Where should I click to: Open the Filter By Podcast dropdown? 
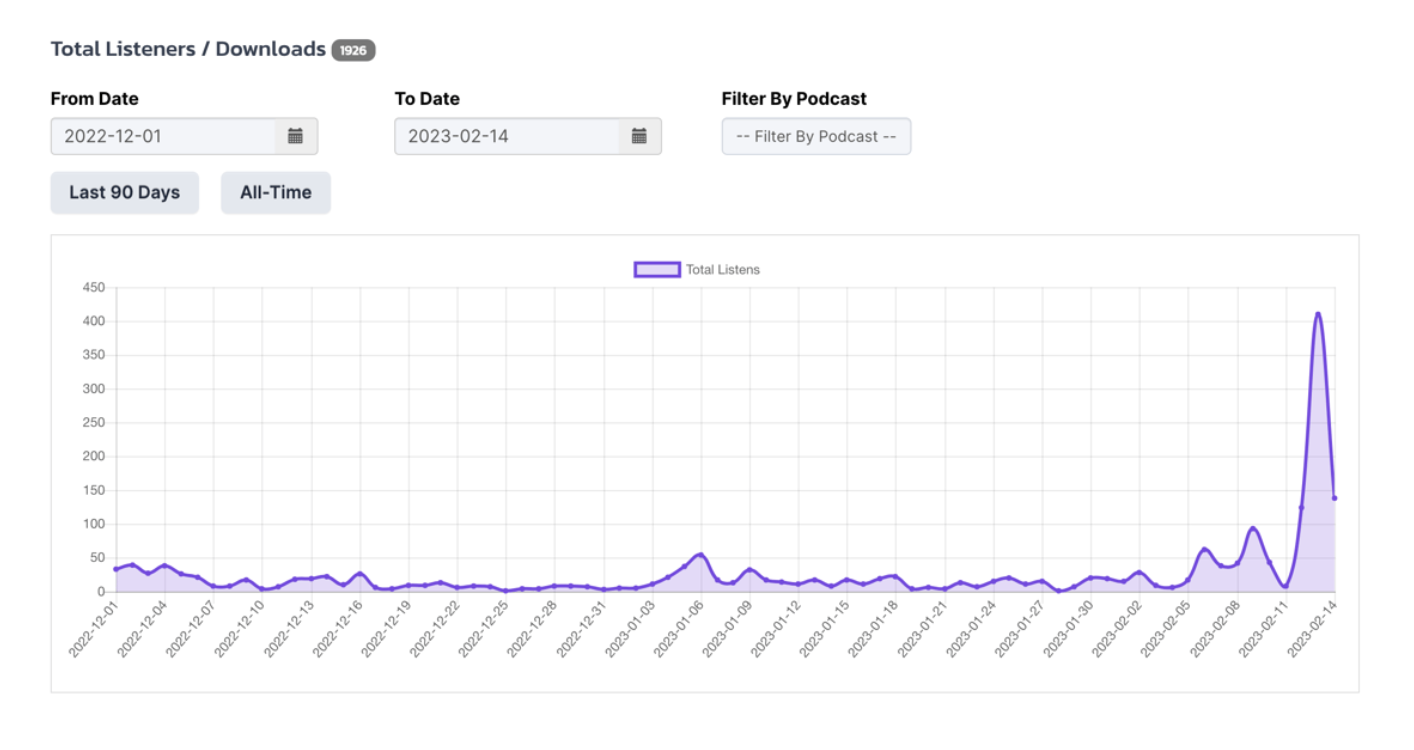click(815, 136)
